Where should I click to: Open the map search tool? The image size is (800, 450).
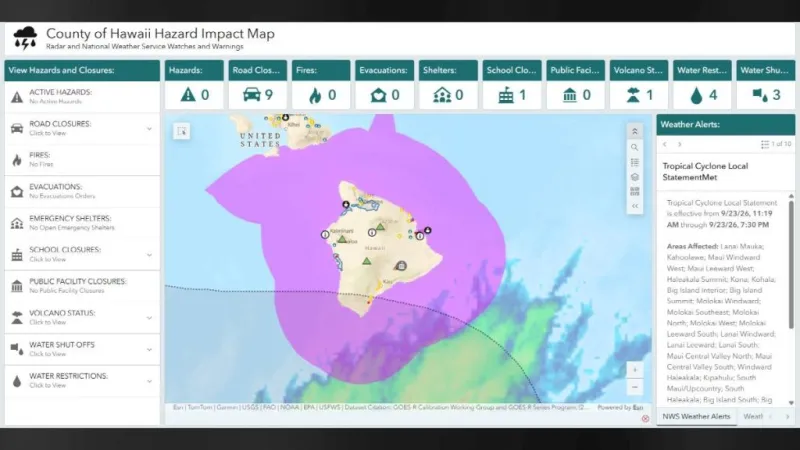(635, 147)
